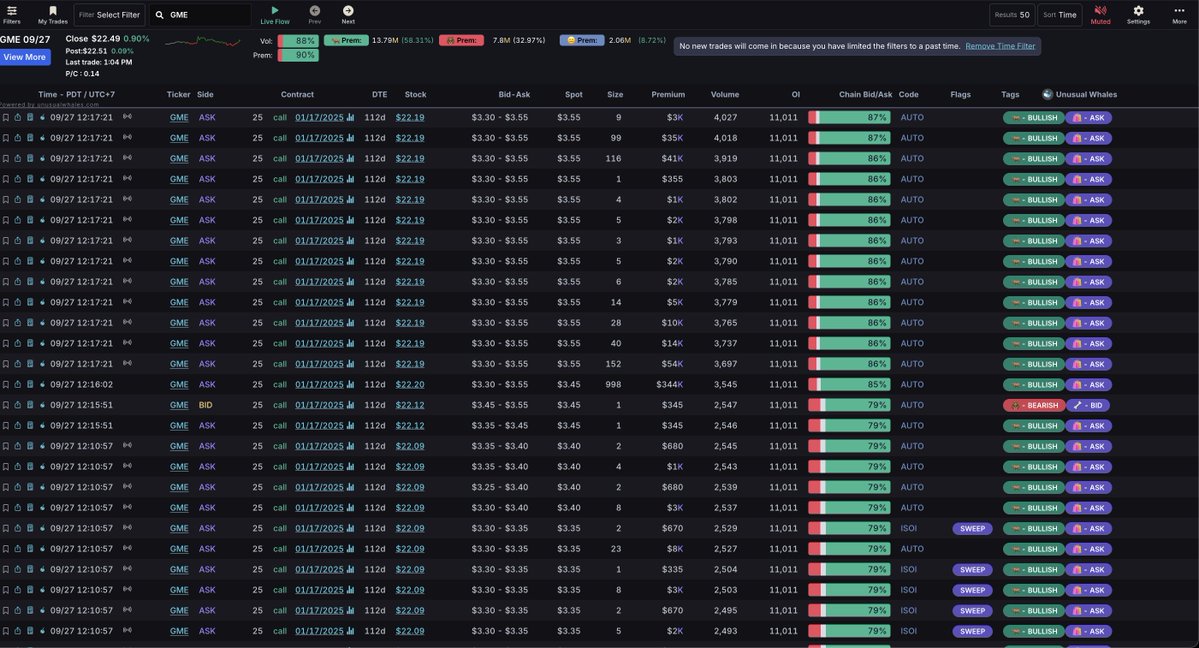Unmute trade sound alerts
The image size is (1199, 648).
coord(1100,11)
